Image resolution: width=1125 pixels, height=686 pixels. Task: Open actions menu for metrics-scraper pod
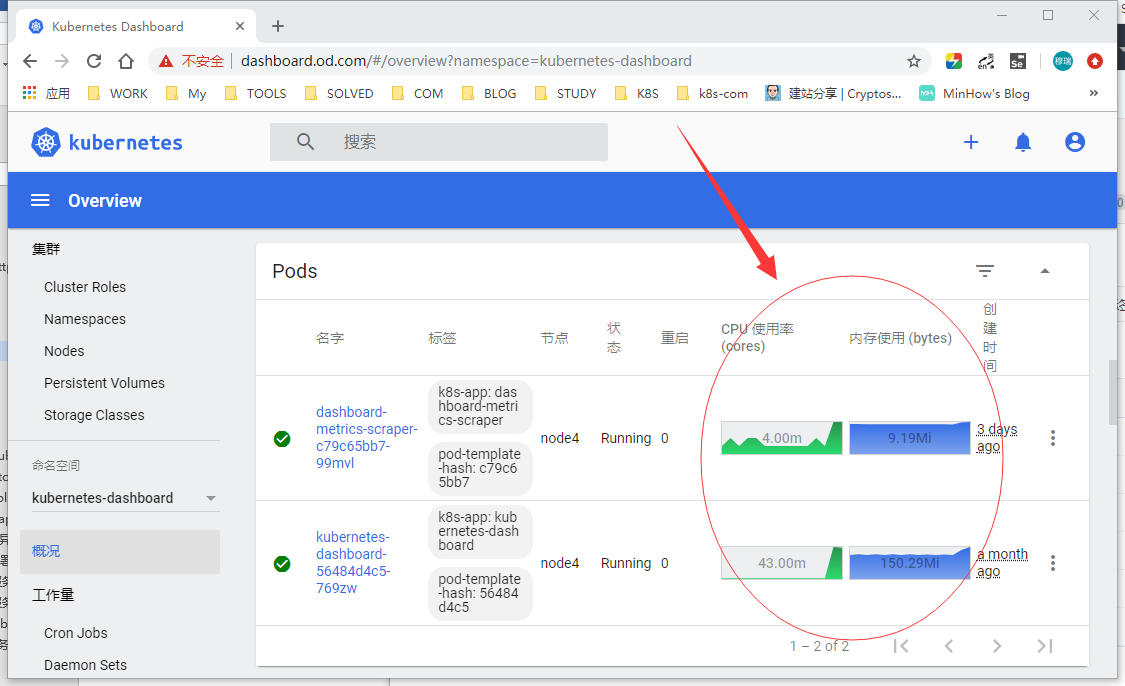point(1053,438)
